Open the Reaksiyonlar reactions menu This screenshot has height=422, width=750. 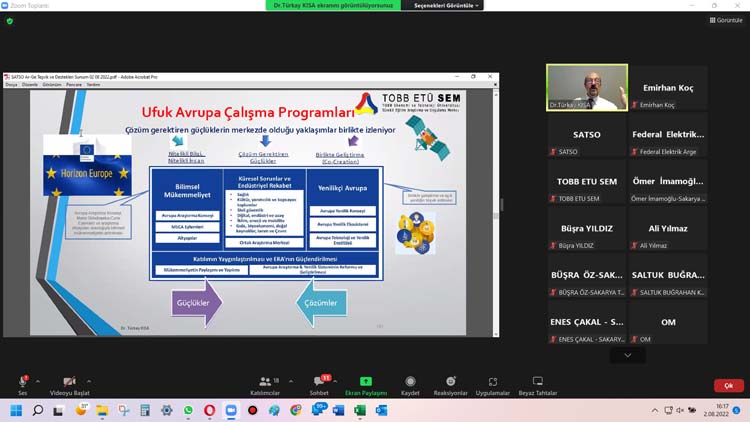(451, 383)
